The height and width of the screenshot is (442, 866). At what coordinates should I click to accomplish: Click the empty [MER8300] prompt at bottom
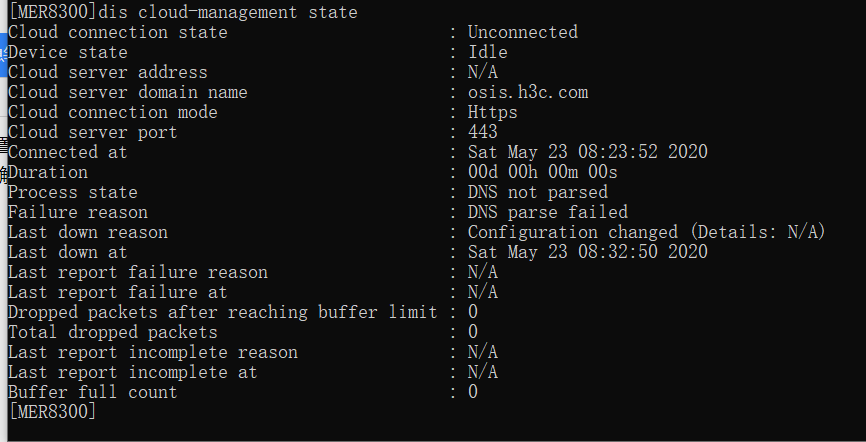[52, 411]
